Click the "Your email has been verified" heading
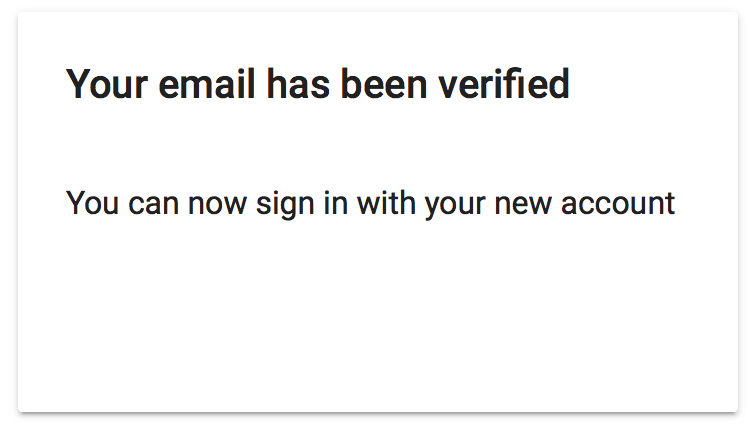756x430 pixels. [x=318, y=84]
